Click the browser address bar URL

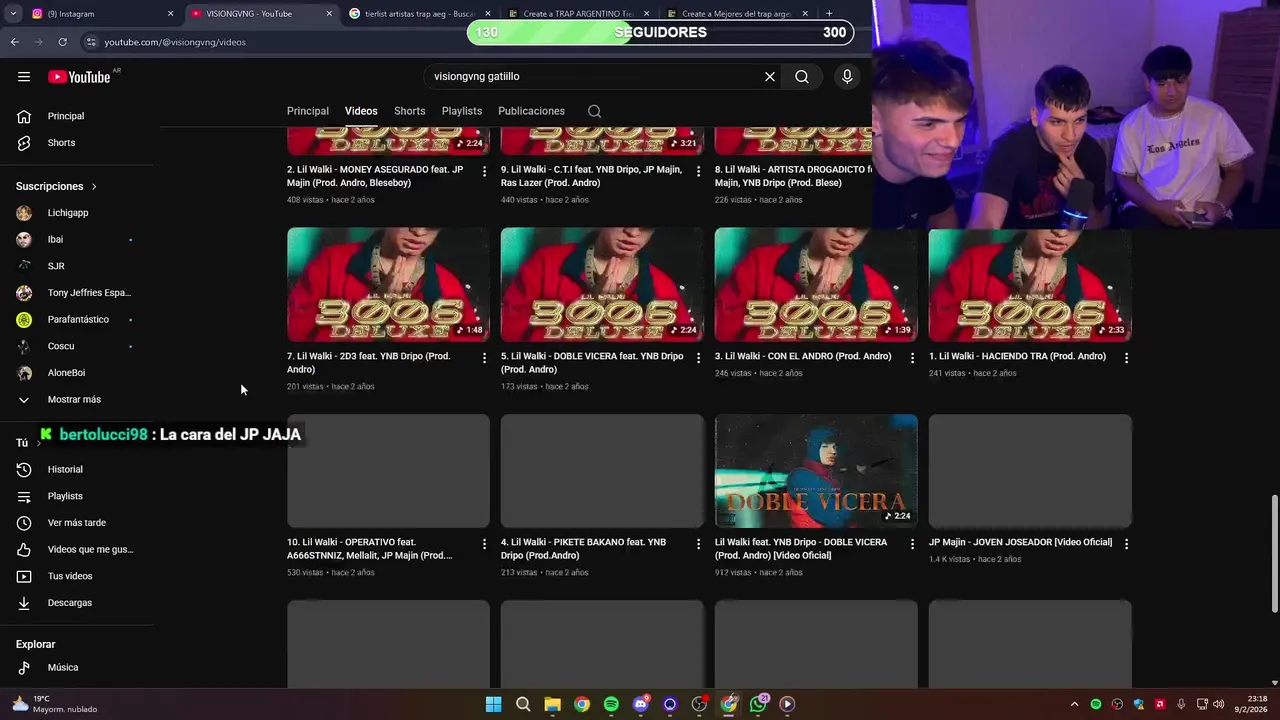click(175, 42)
